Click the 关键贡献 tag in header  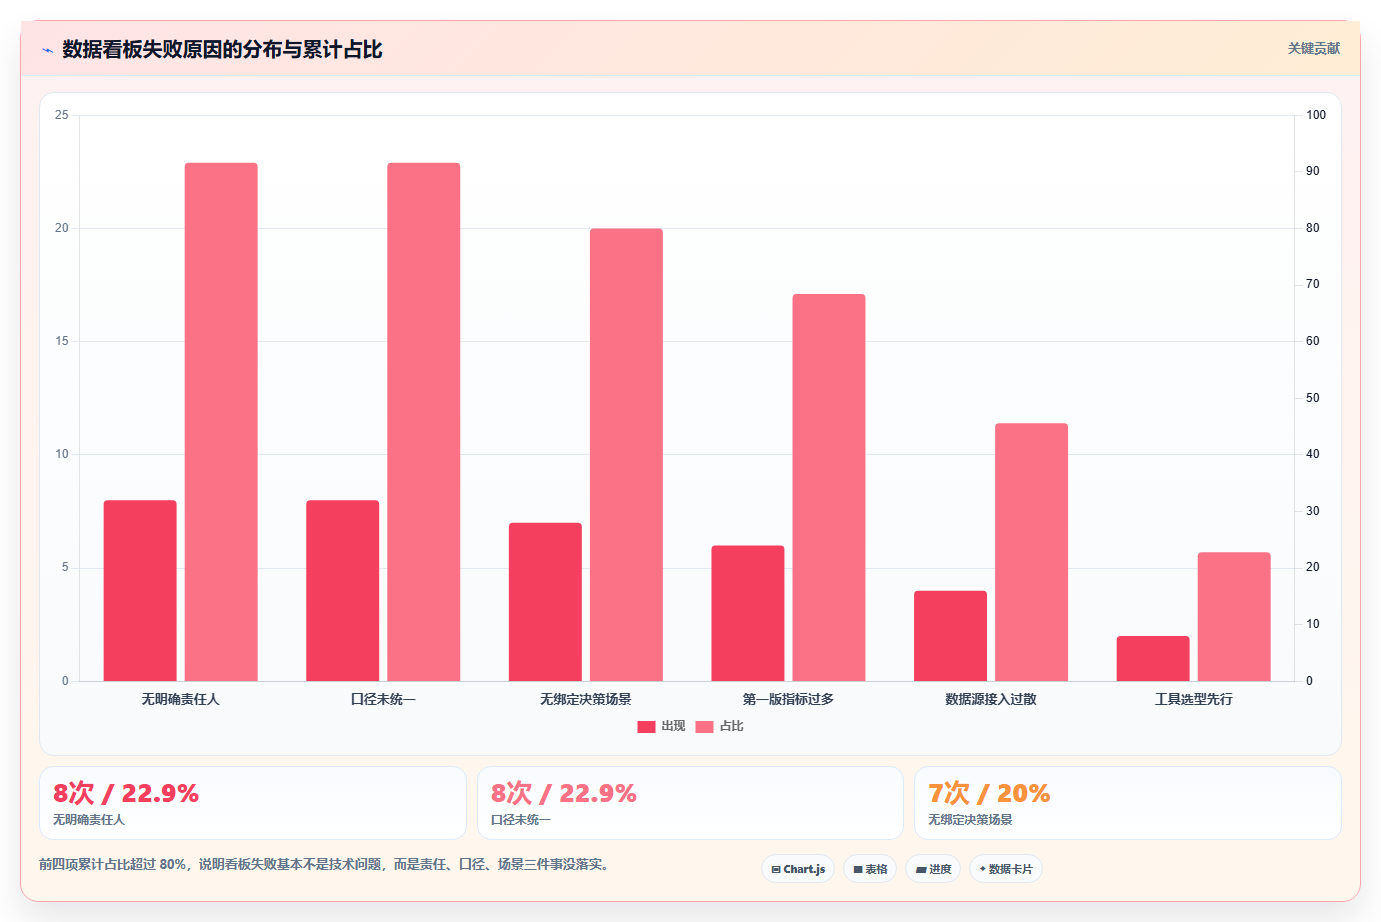tap(1313, 49)
